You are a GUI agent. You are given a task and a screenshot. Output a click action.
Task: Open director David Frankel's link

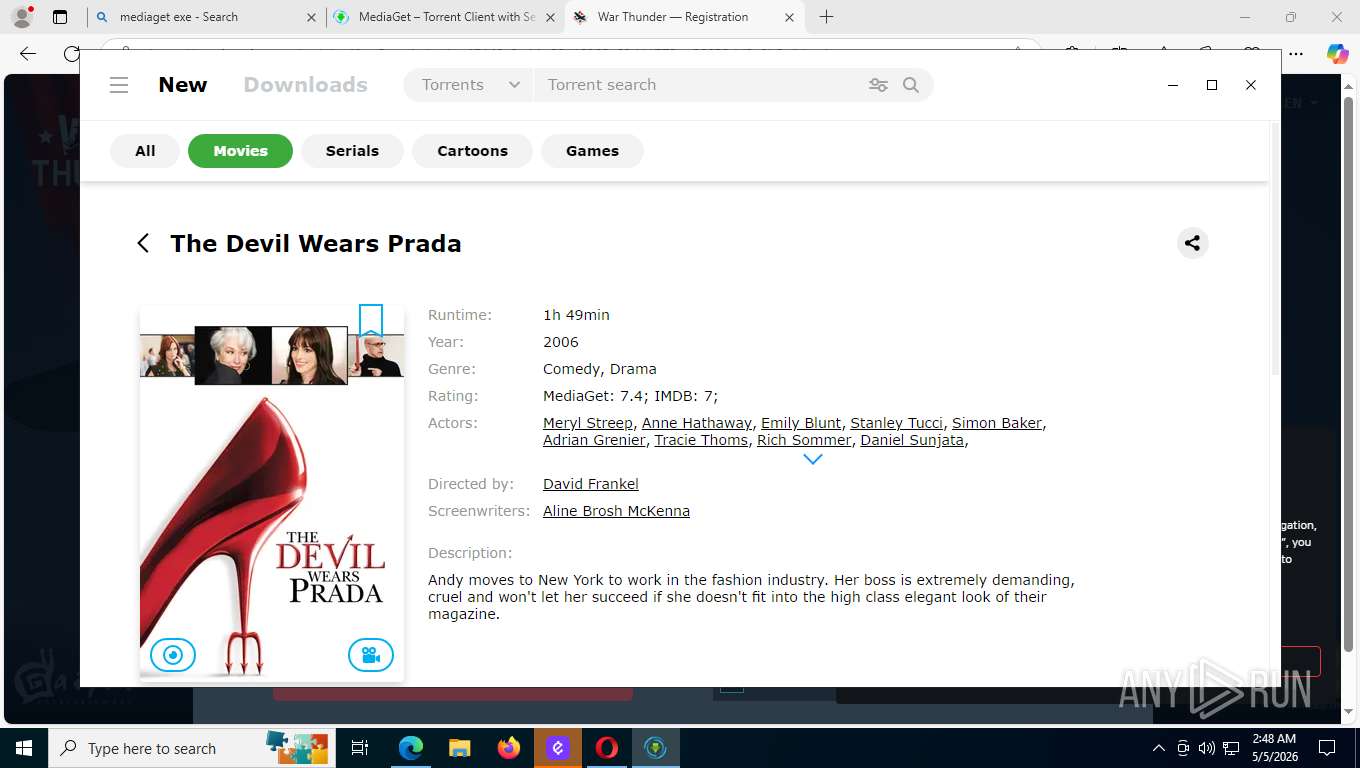click(x=591, y=484)
